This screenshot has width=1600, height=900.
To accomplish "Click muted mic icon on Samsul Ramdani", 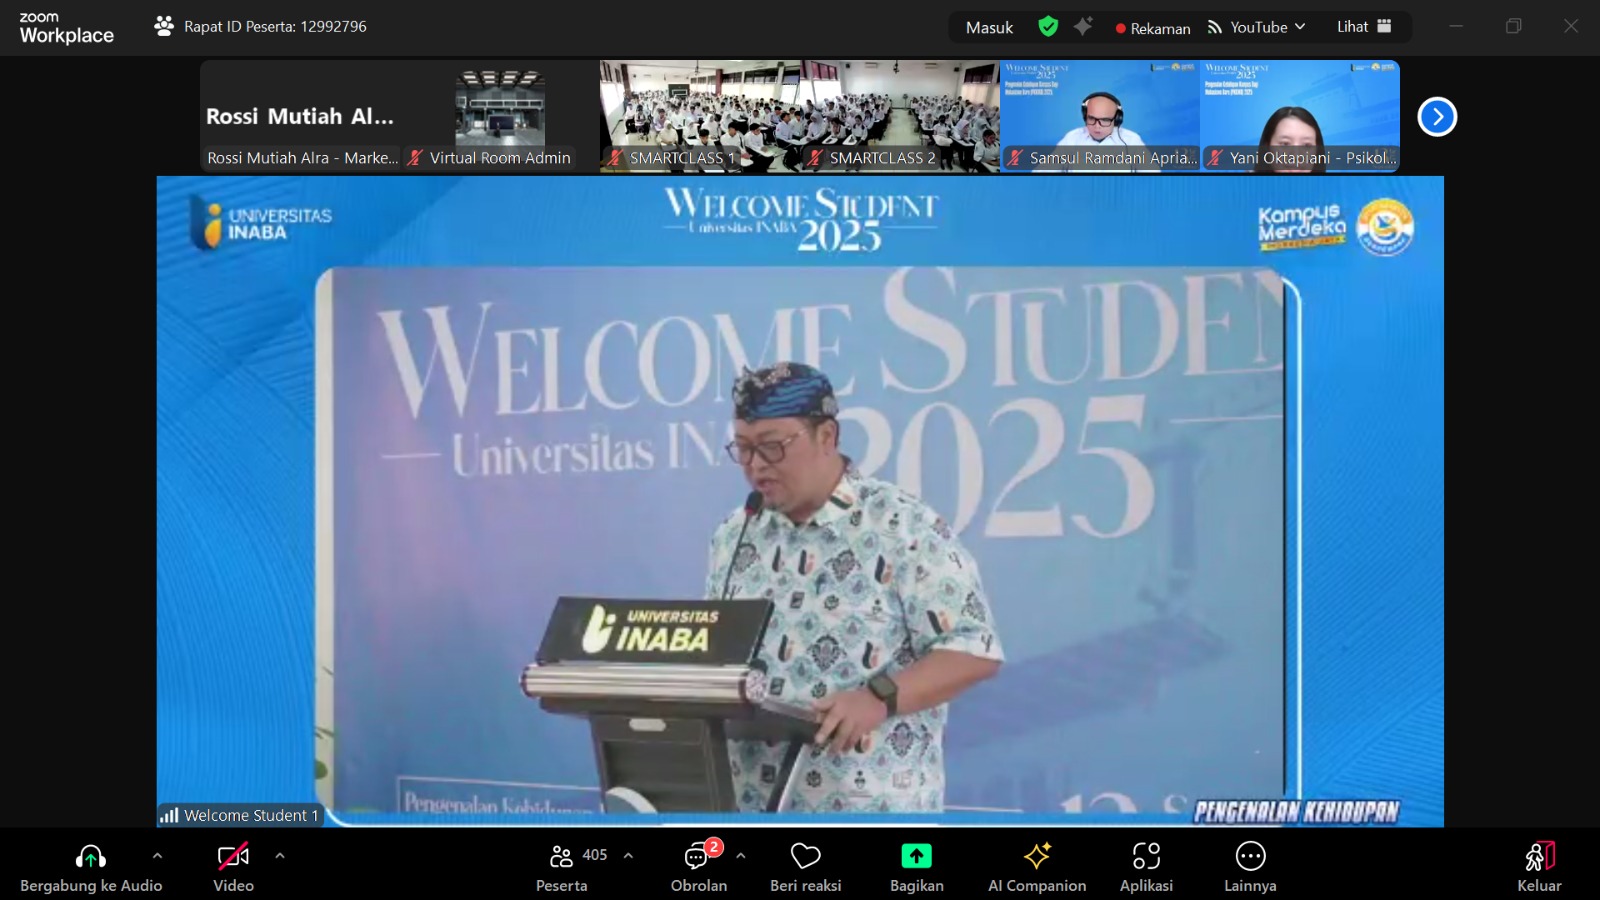I will 1015,158.
